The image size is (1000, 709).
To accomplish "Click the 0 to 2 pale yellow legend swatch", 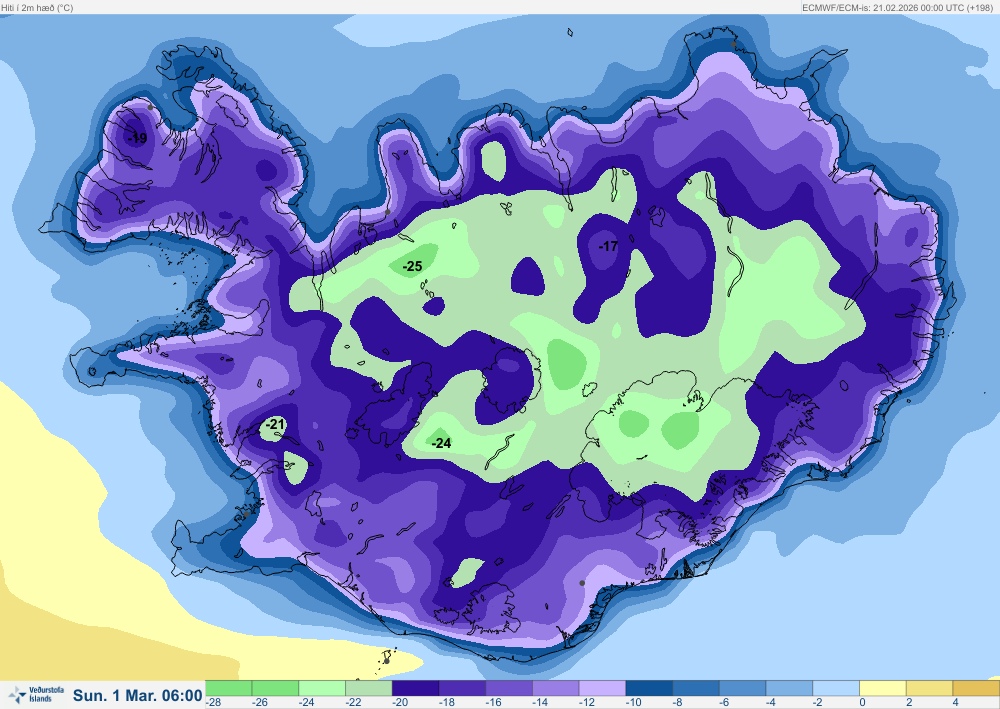I will tap(883, 688).
